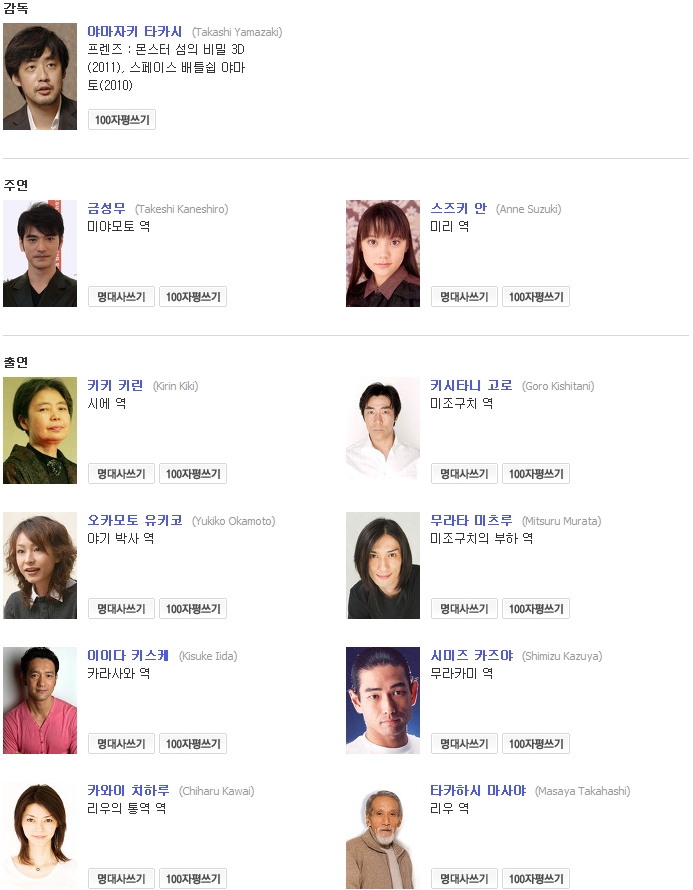
Task: Click Goro Kishitani's photo thumbnail
Action: click(383, 431)
